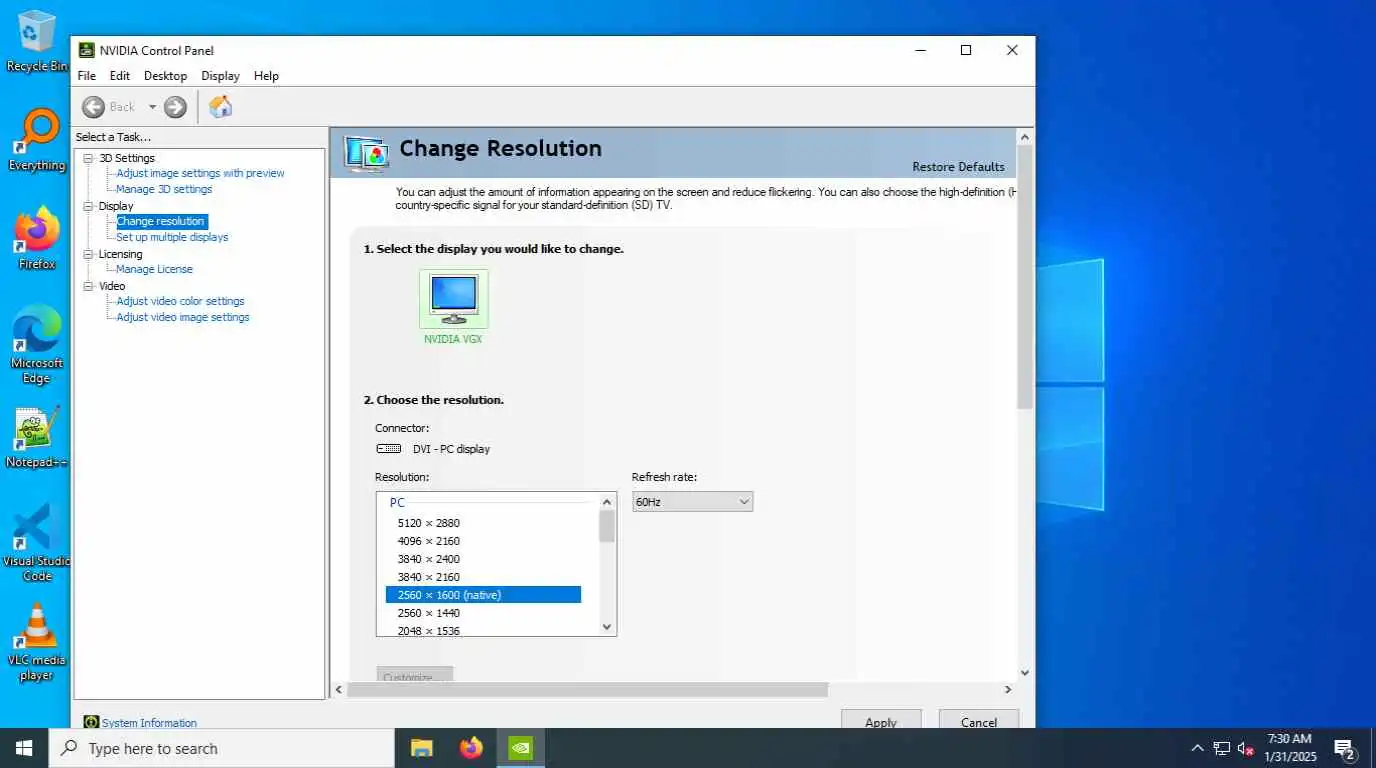1376x768 pixels.
Task: Open taskbar clock showing 7:30 AM
Action: pyautogui.click(x=1289, y=748)
